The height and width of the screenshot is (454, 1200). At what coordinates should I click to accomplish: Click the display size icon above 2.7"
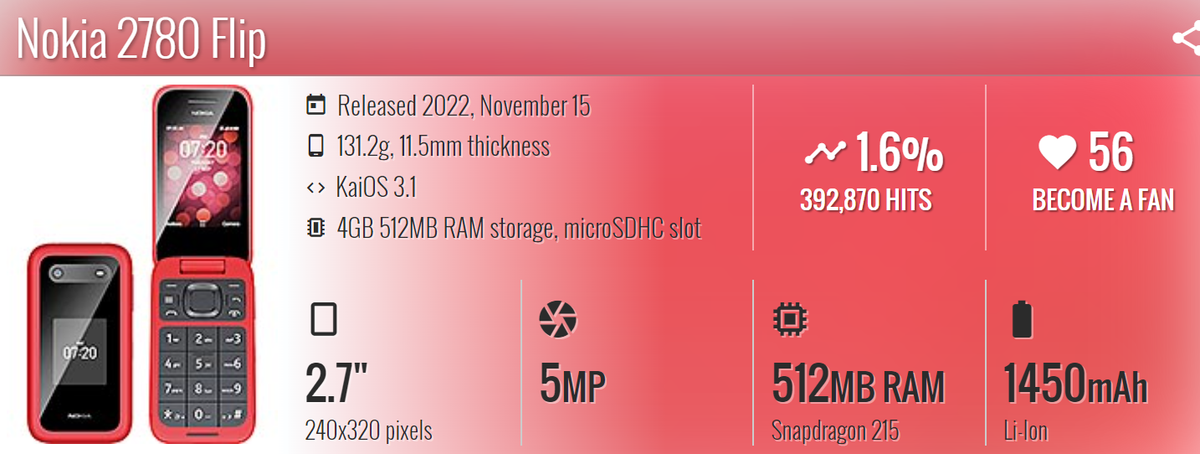(x=324, y=320)
